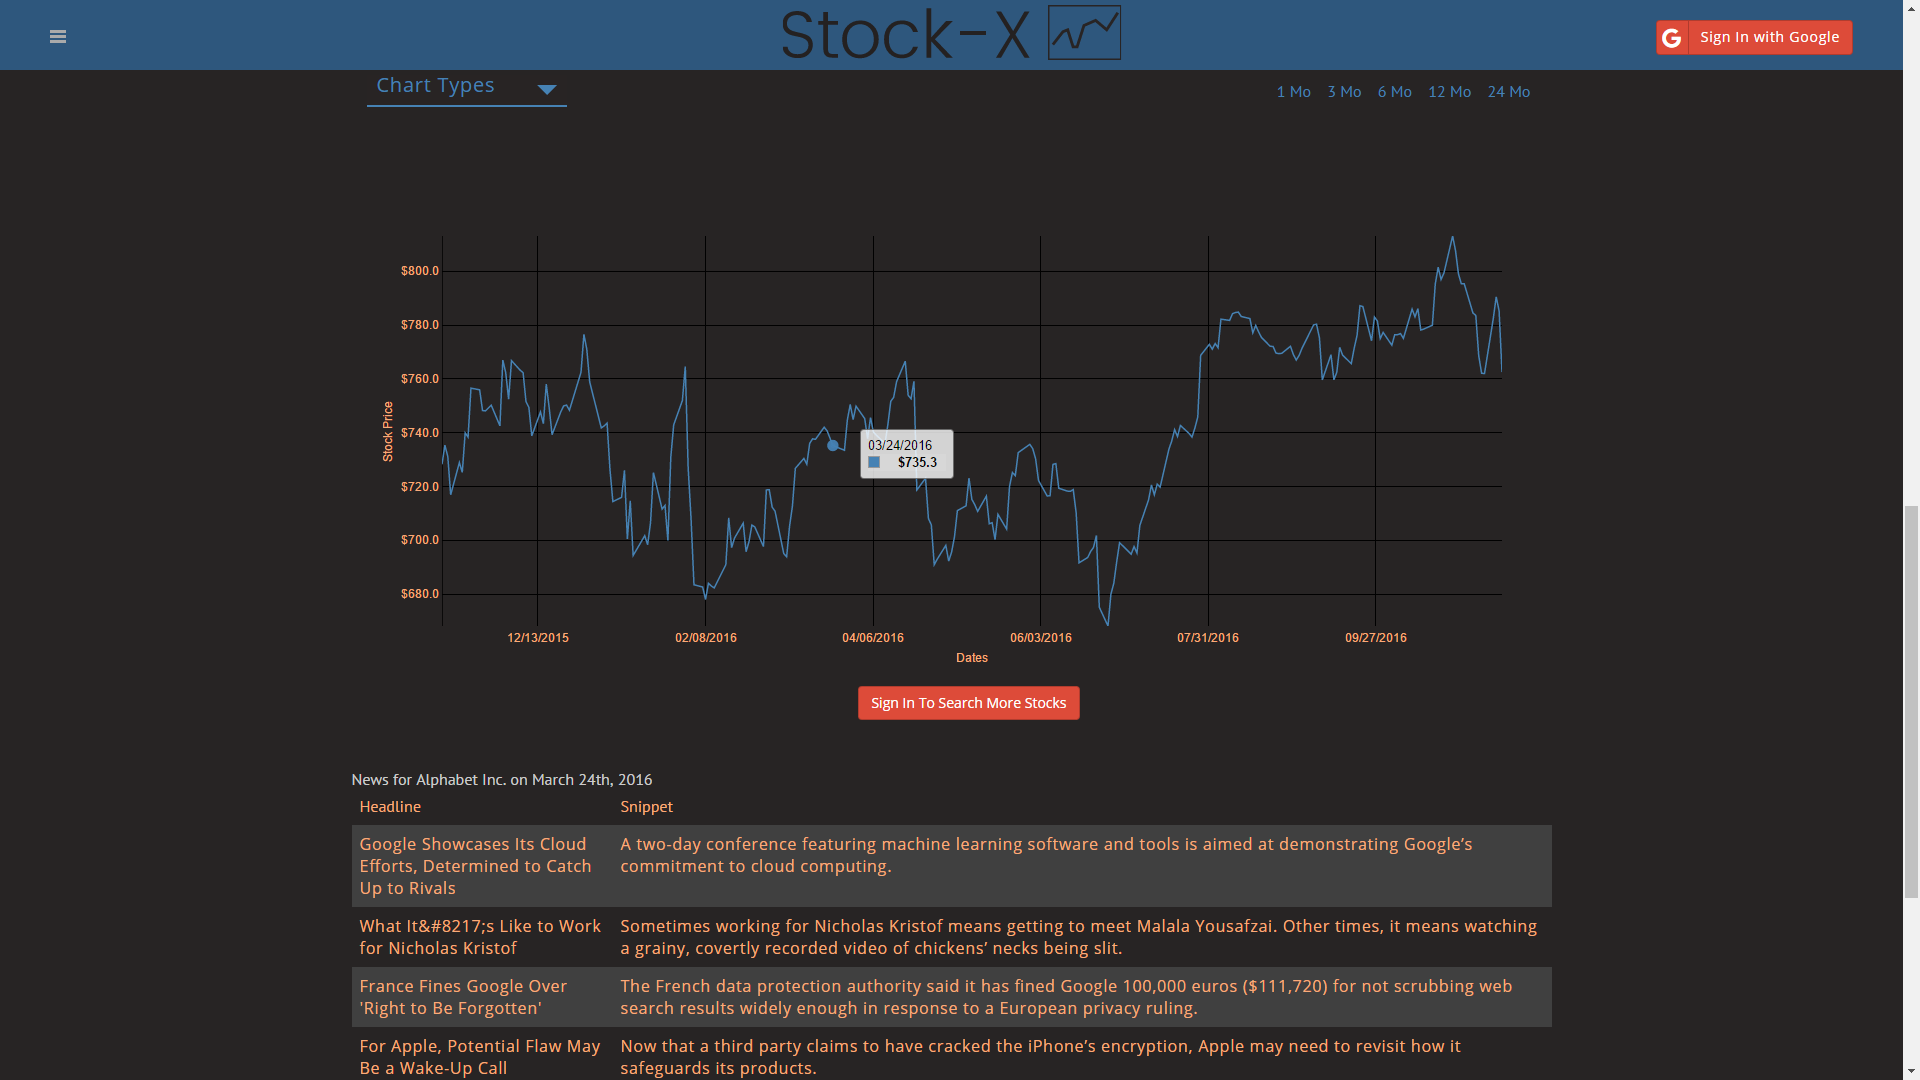Select the 3 Mo time range
Screen dimensions: 1920x1080
[x=1344, y=92]
